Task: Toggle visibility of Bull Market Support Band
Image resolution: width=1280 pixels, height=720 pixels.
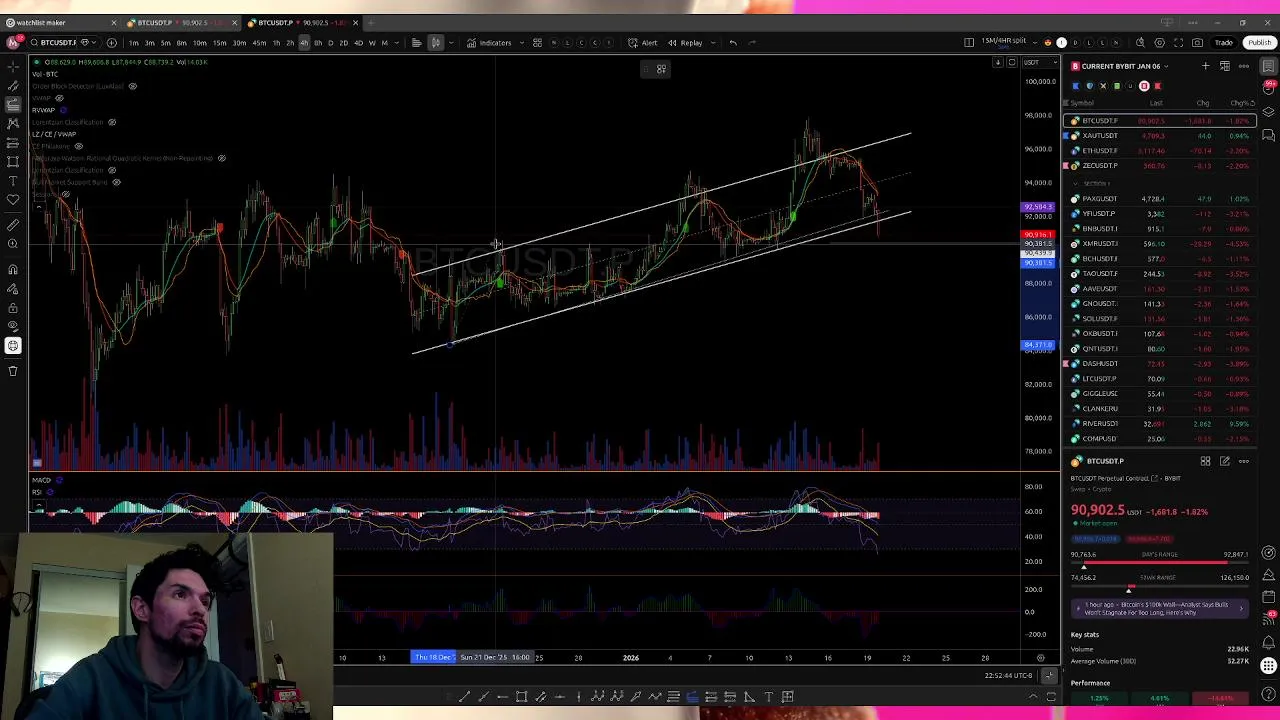Action: pos(116,182)
